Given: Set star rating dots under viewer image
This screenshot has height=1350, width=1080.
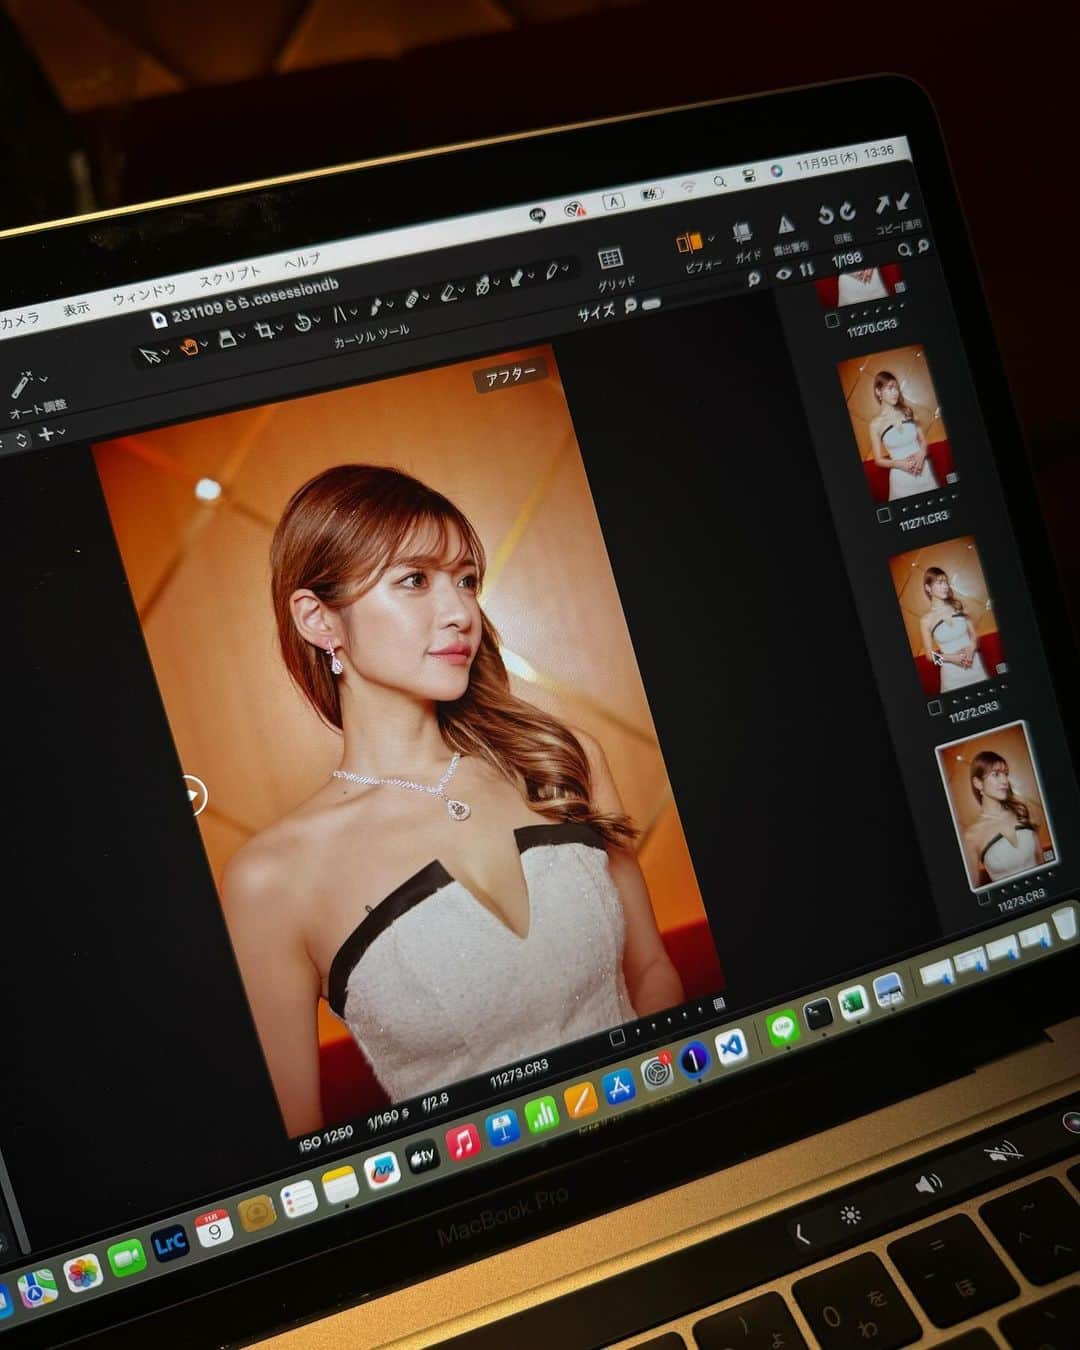Looking at the screenshot, I should coord(668,1021).
